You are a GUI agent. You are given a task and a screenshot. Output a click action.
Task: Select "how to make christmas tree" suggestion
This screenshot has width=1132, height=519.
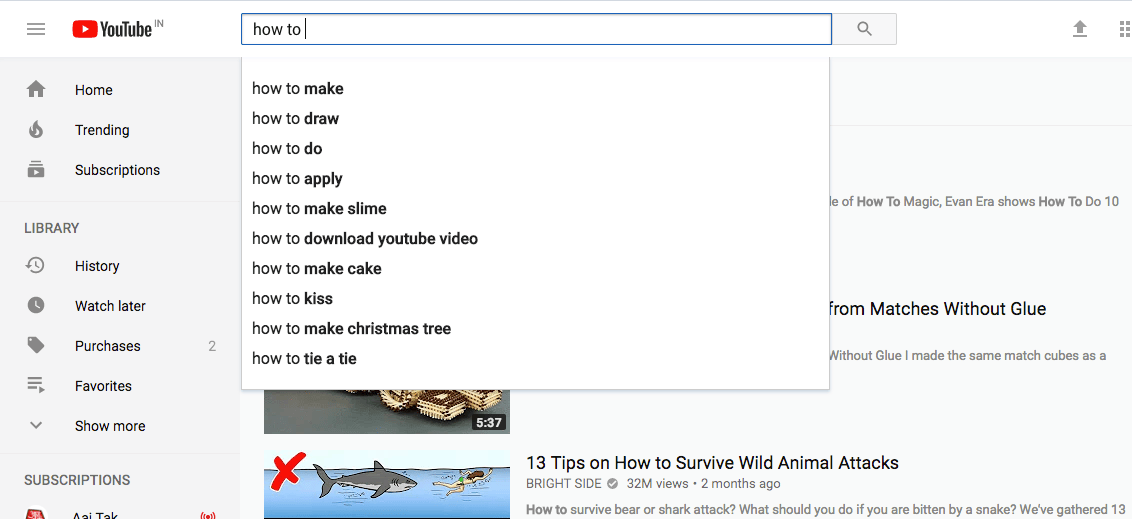point(351,329)
